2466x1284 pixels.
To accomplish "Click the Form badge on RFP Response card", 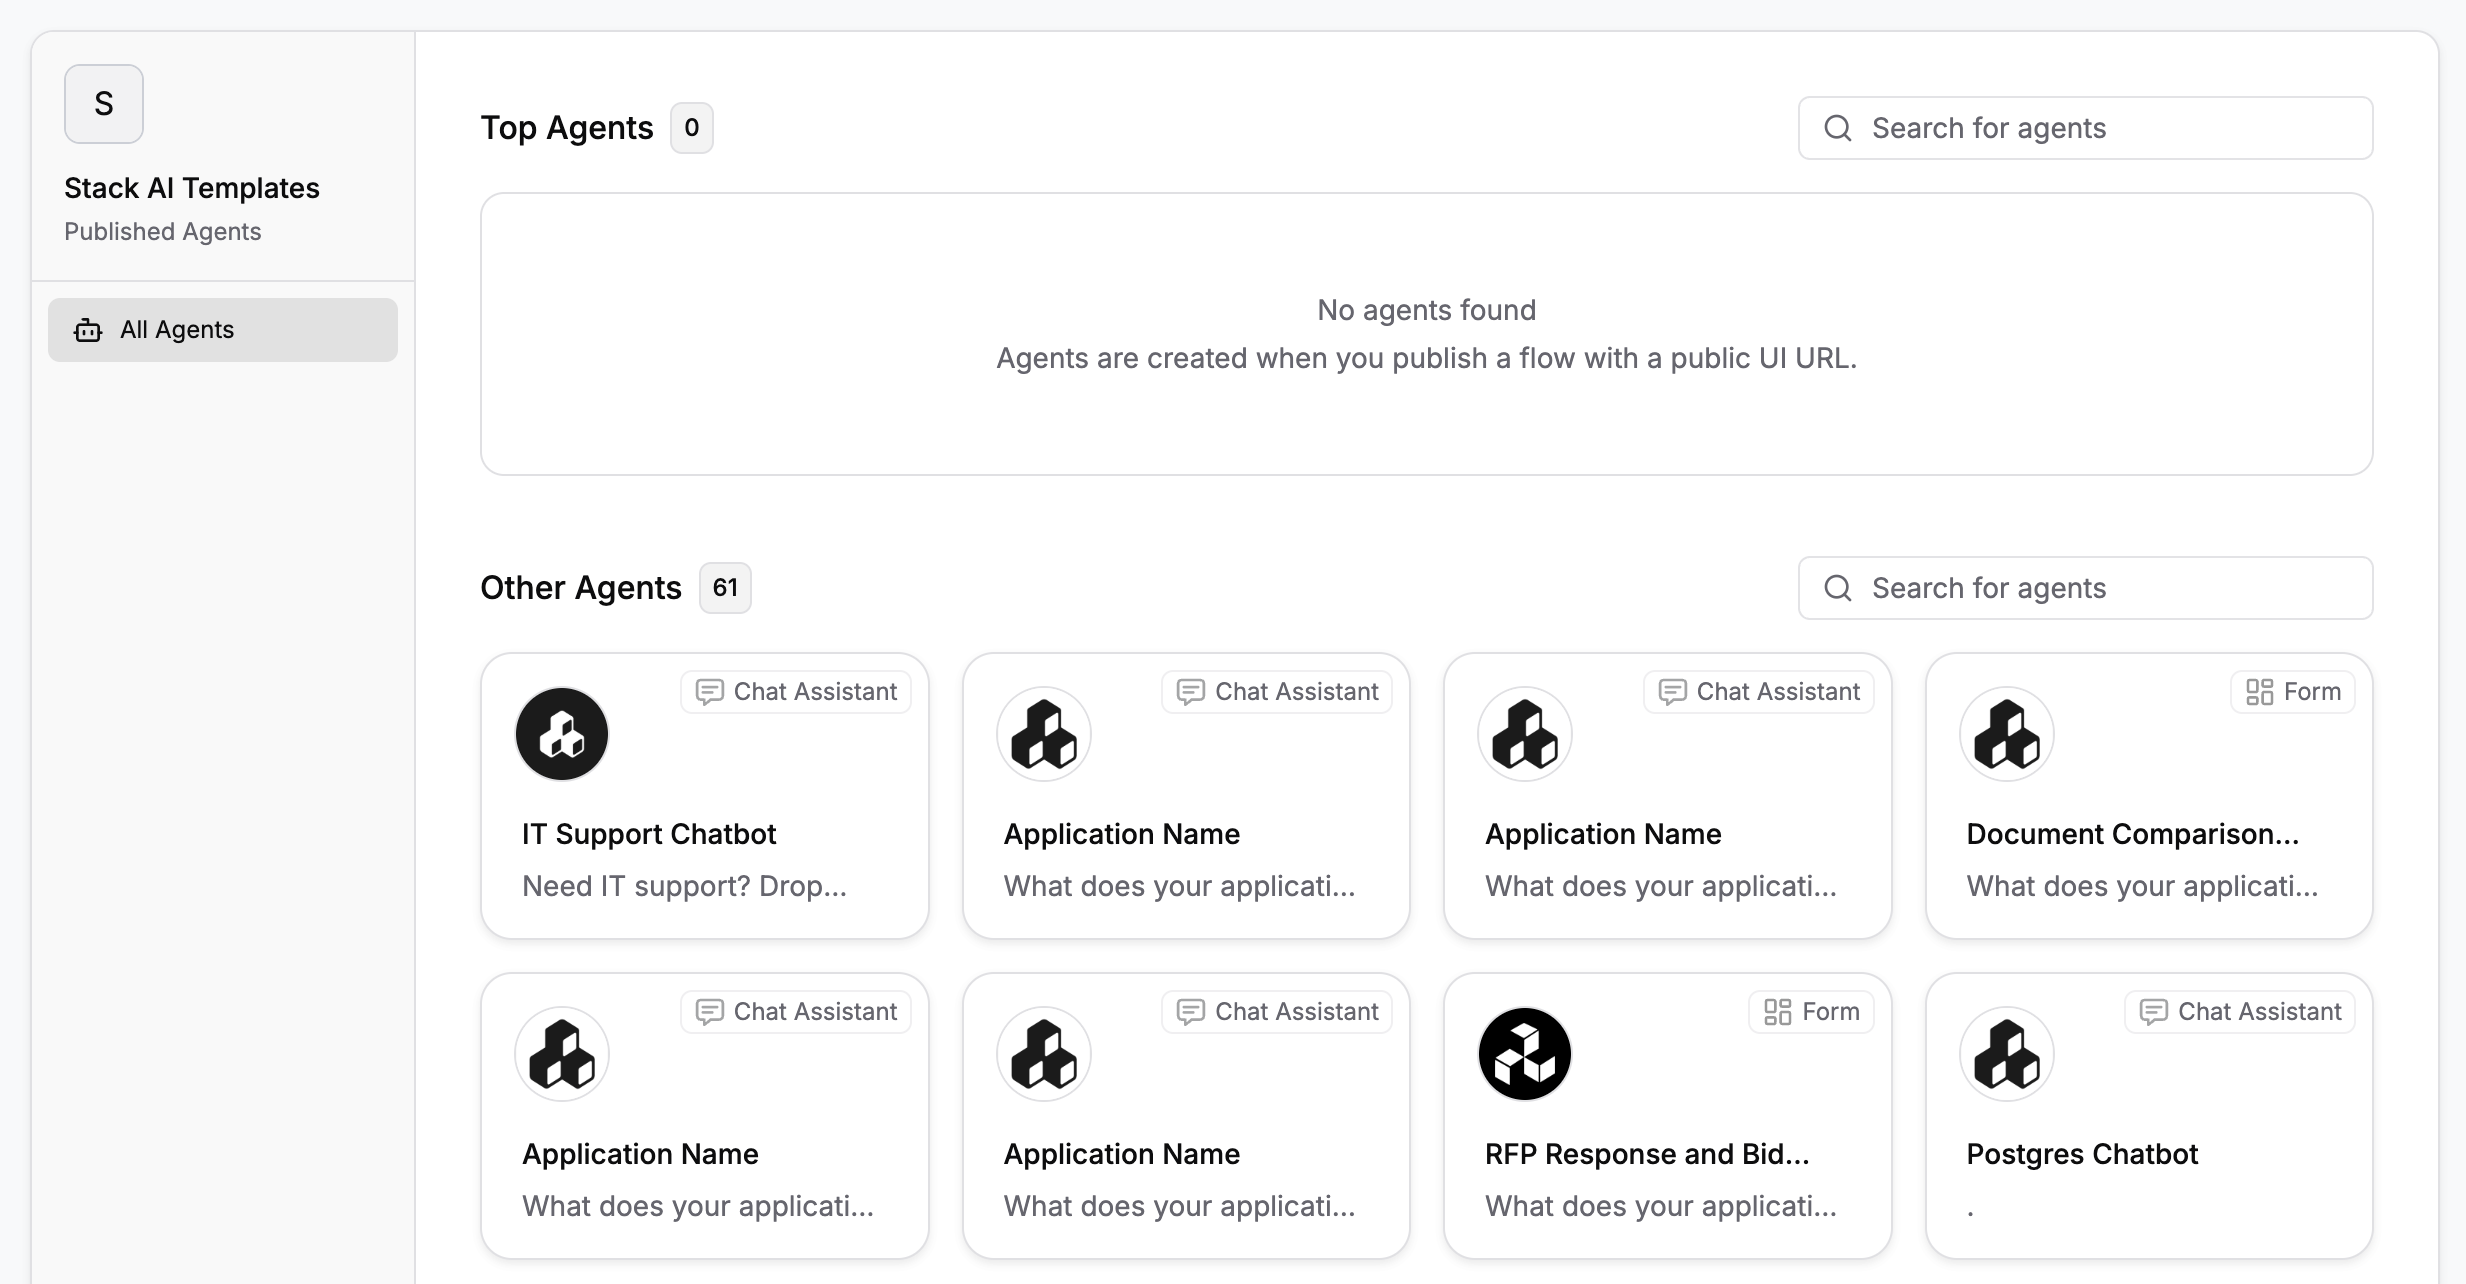I will [x=1811, y=1012].
